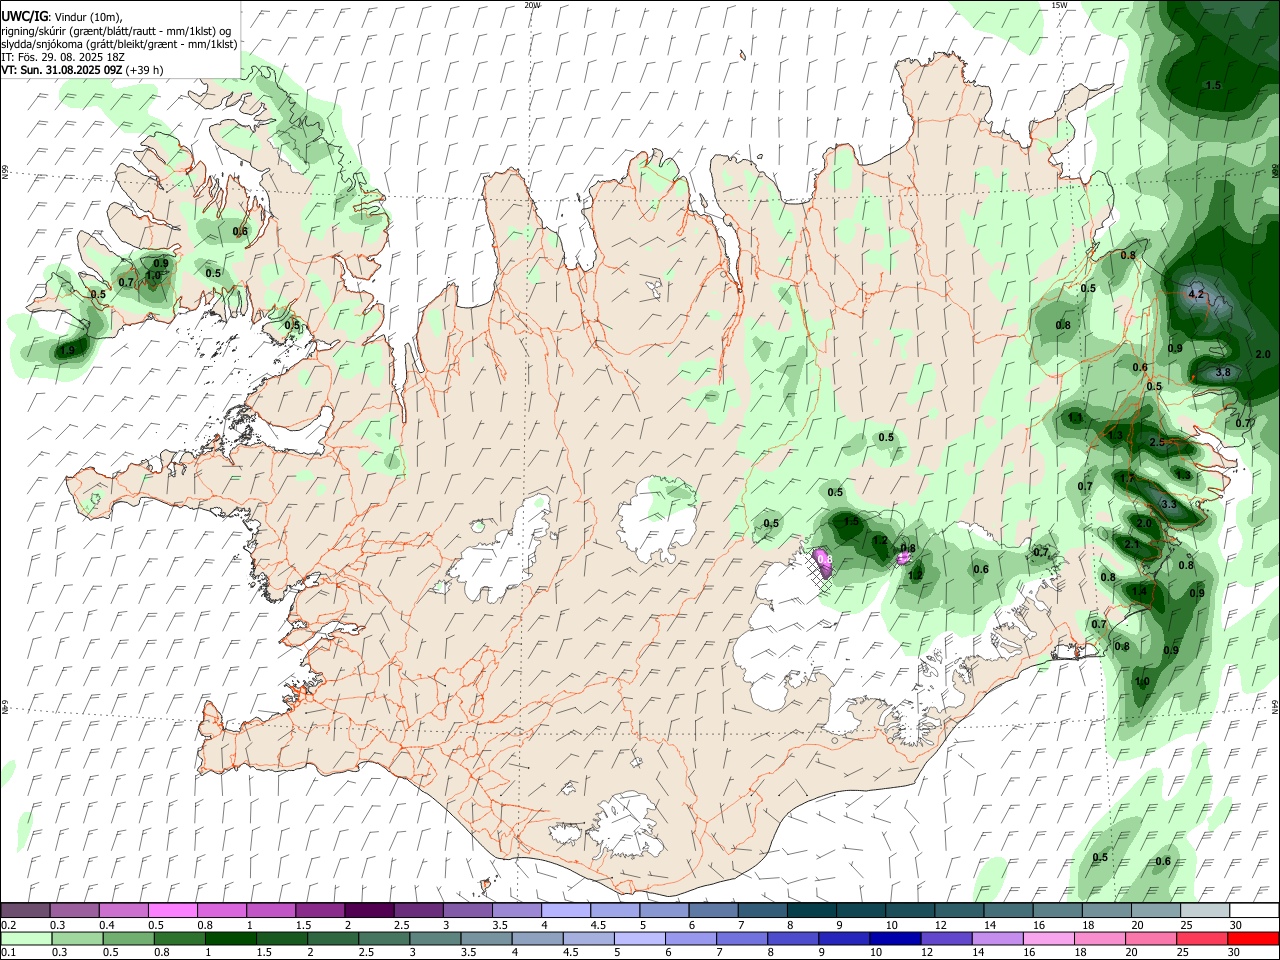Click the 2.1 precipitation value on the map

[1132, 544]
